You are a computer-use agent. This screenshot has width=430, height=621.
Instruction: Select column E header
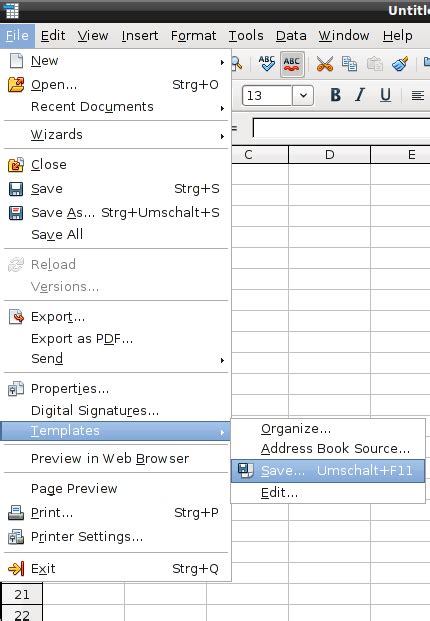[x=401, y=154]
